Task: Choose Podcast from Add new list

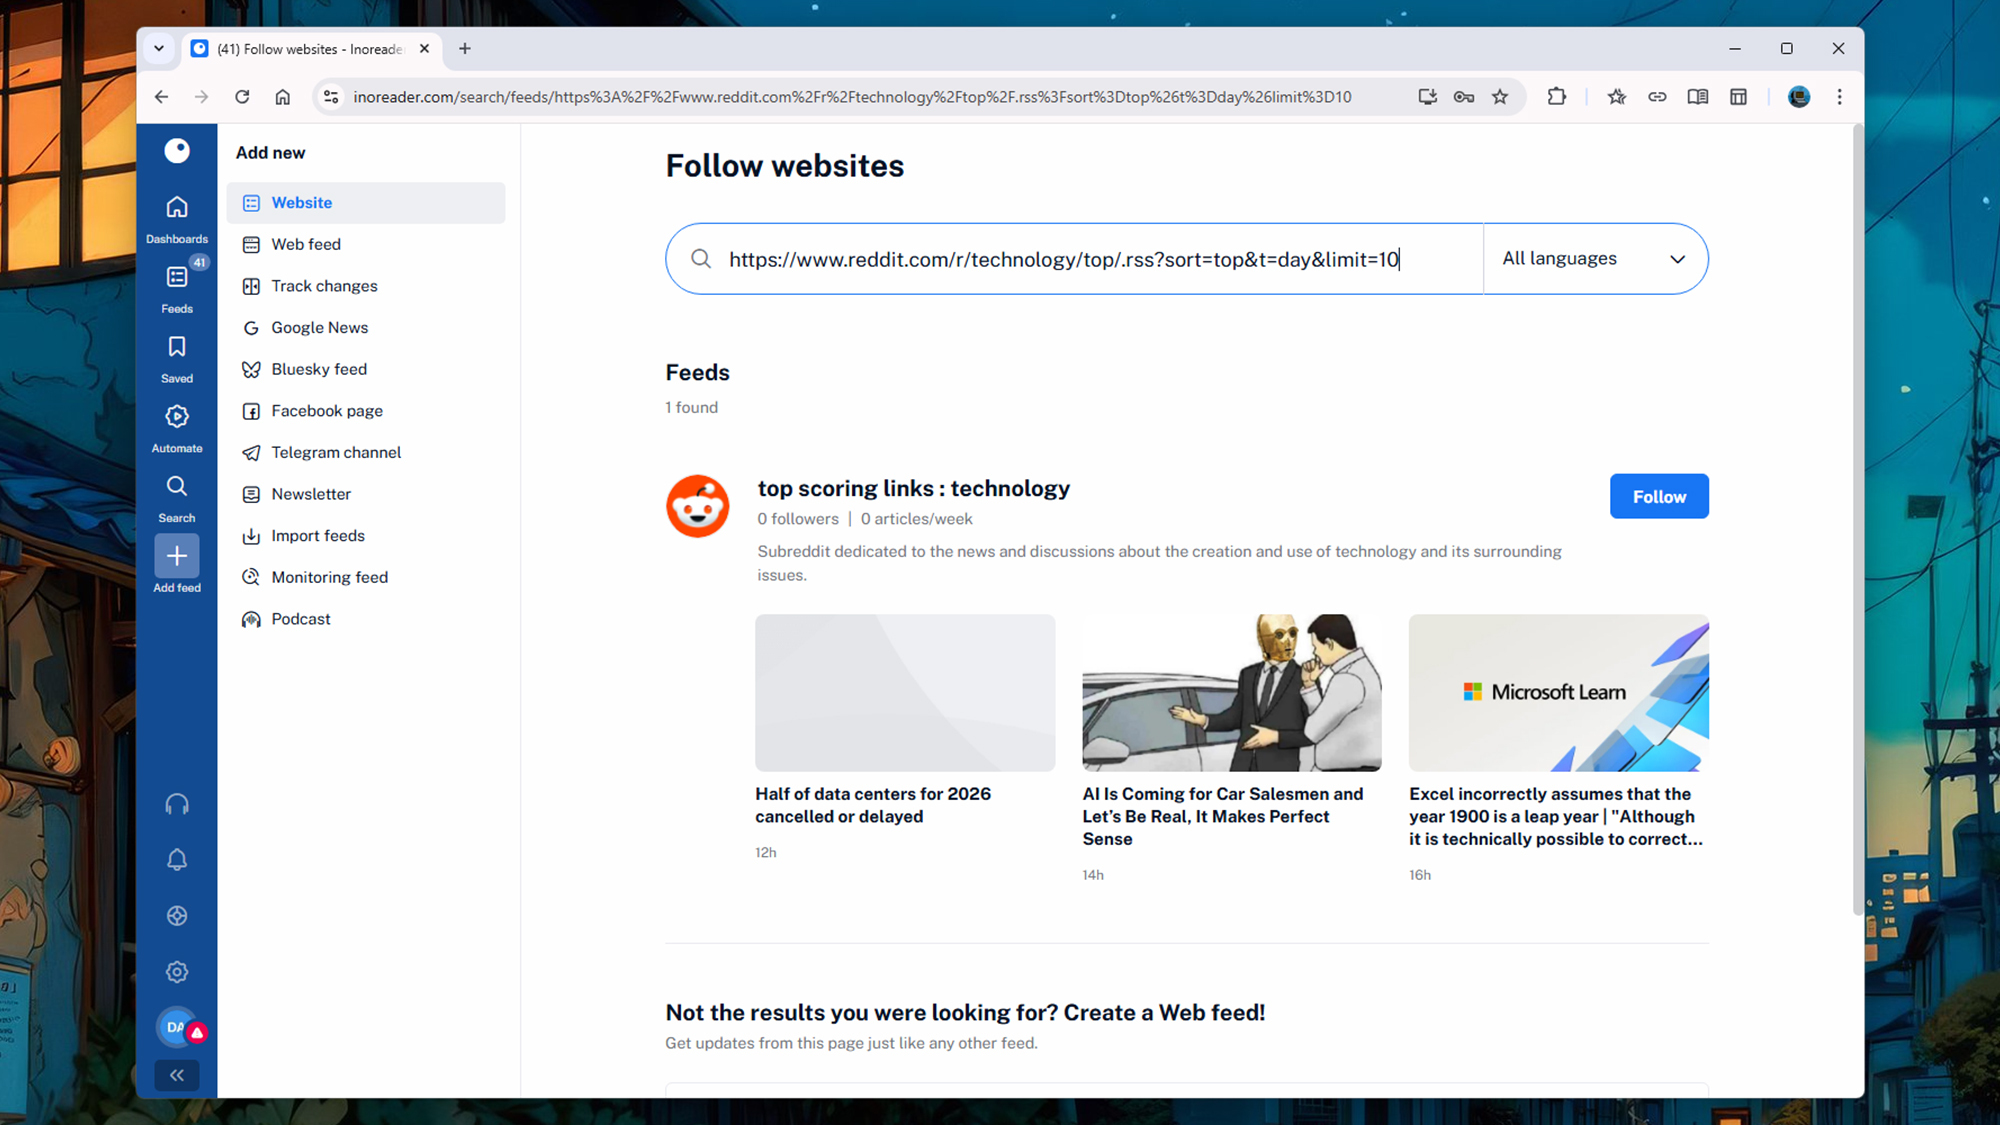Action: 300,619
